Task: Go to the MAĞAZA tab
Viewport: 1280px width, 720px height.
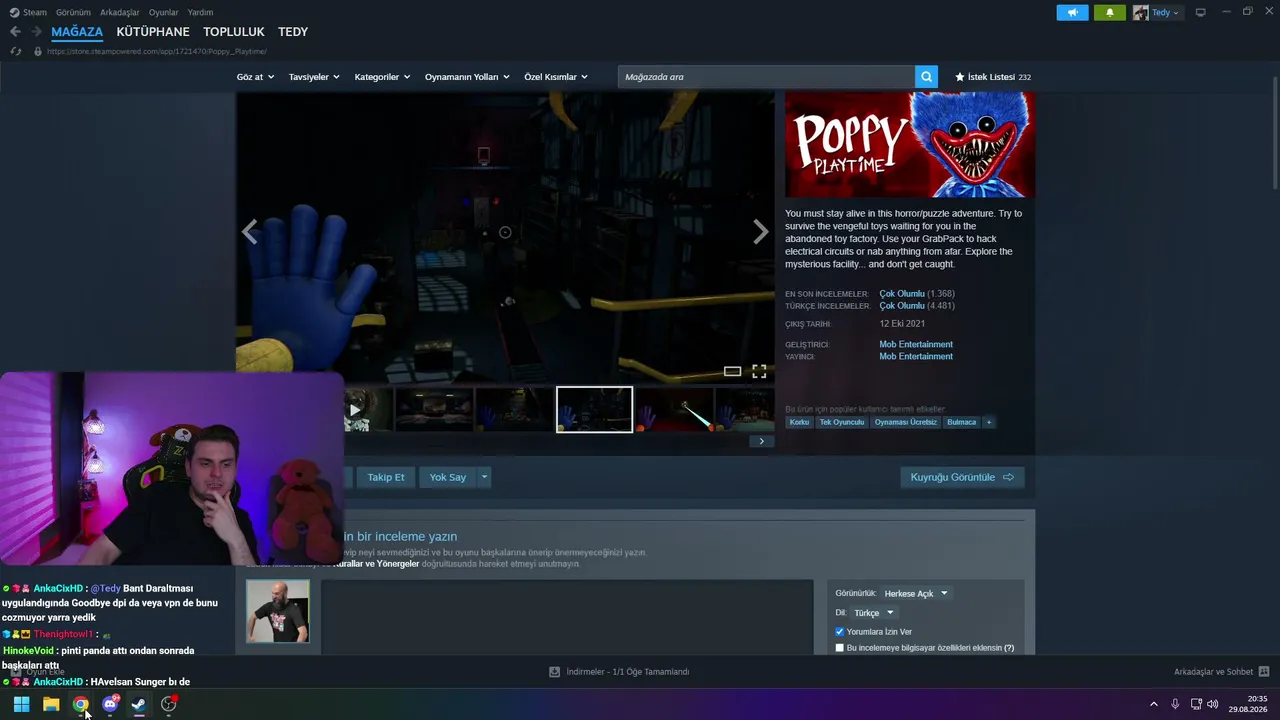Action: click(77, 32)
